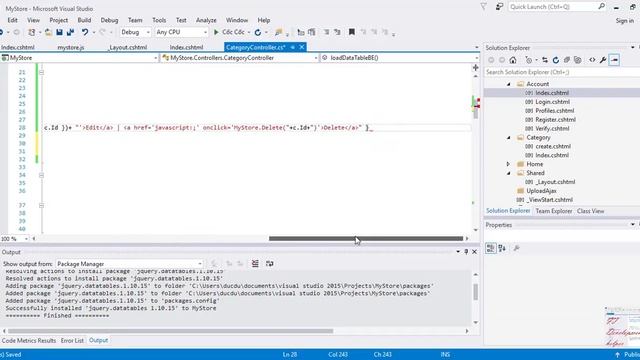Click the Save All toolbar icon
Viewport: 640px width, 360px height.
[x=70, y=32]
